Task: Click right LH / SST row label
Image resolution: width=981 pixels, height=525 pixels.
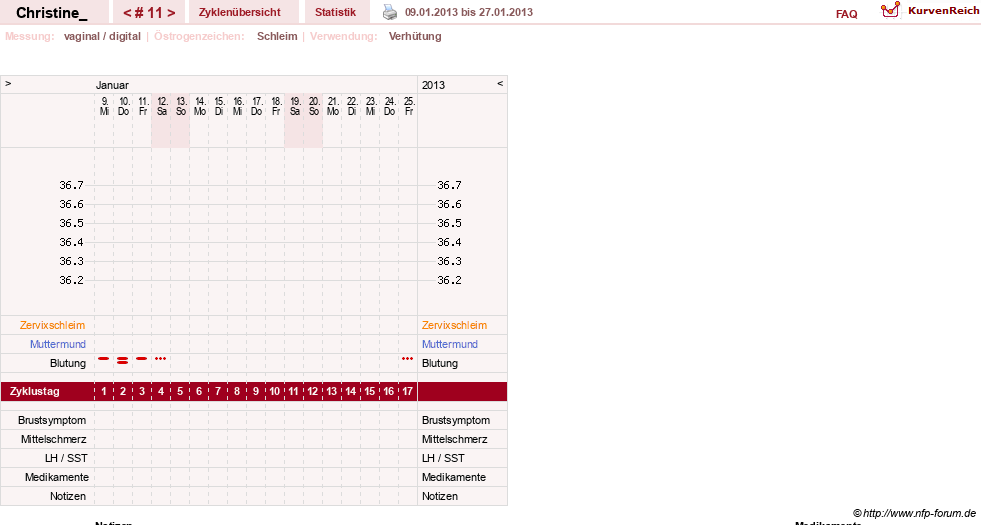Action: [x=443, y=458]
